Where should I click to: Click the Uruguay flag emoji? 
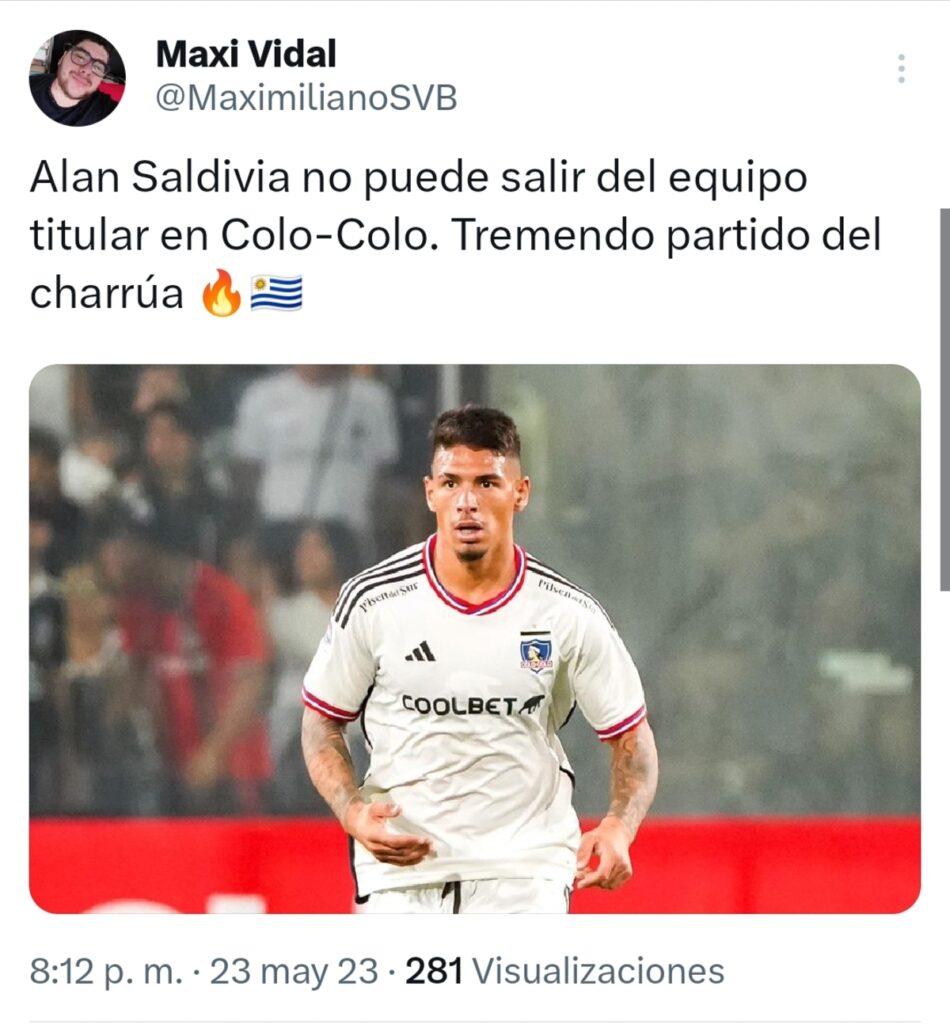277,293
